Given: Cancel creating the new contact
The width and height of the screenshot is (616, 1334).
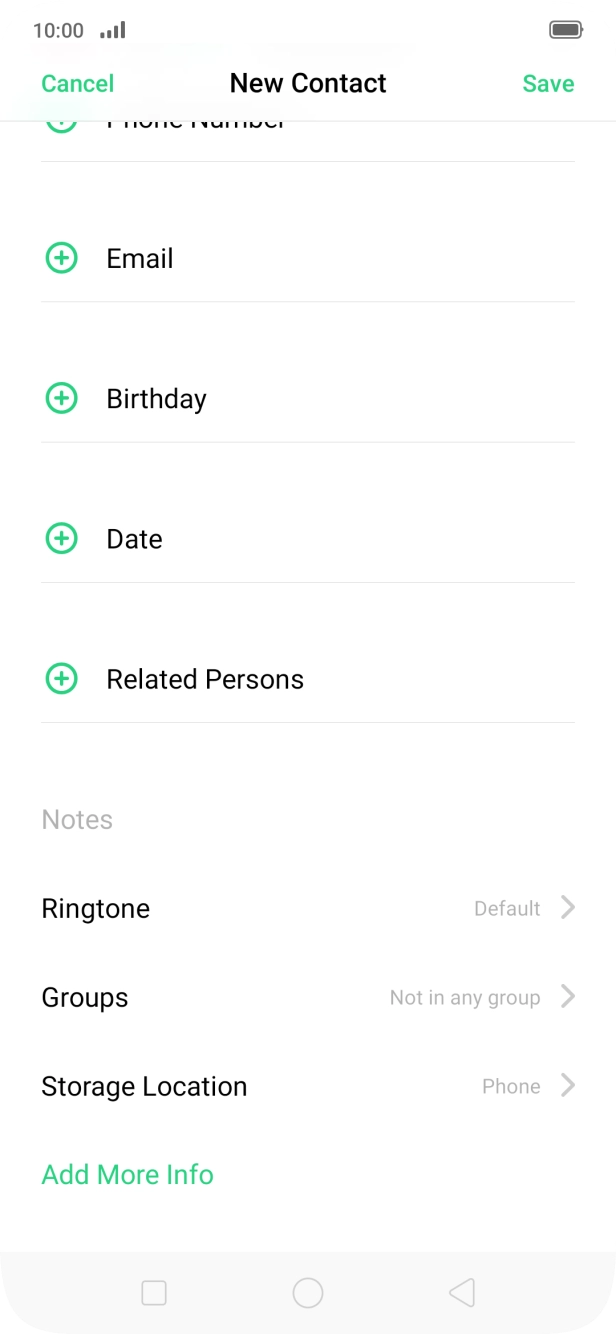Looking at the screenshot, I should pos(78,84).
